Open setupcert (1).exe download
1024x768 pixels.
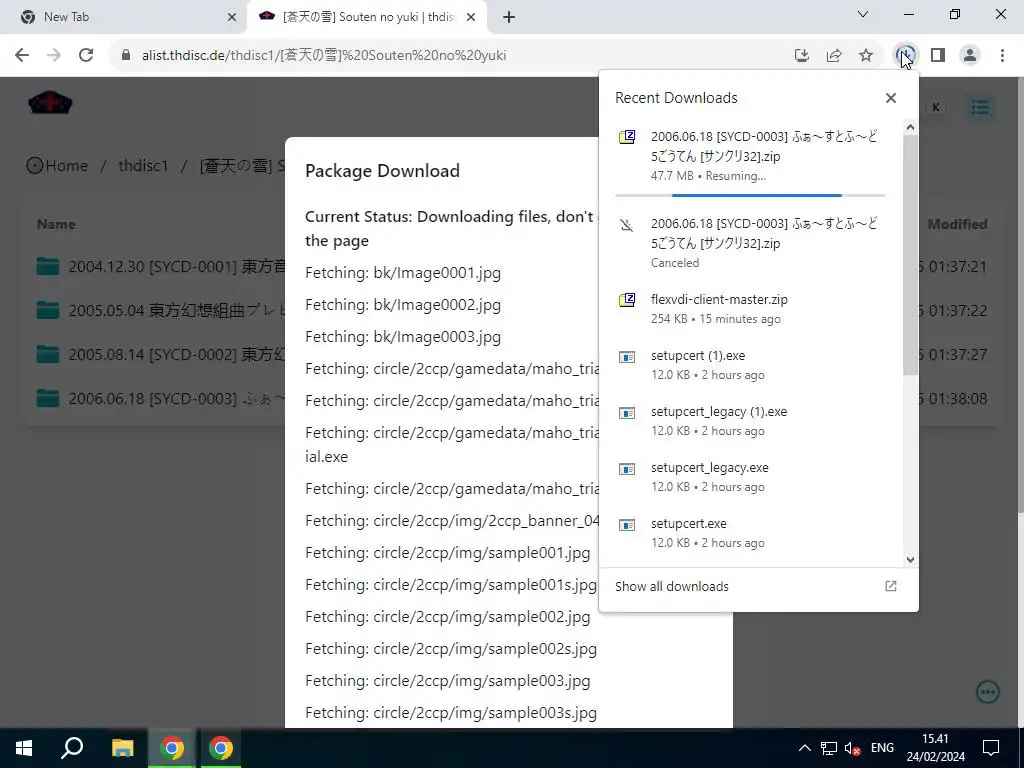(750, 365)
